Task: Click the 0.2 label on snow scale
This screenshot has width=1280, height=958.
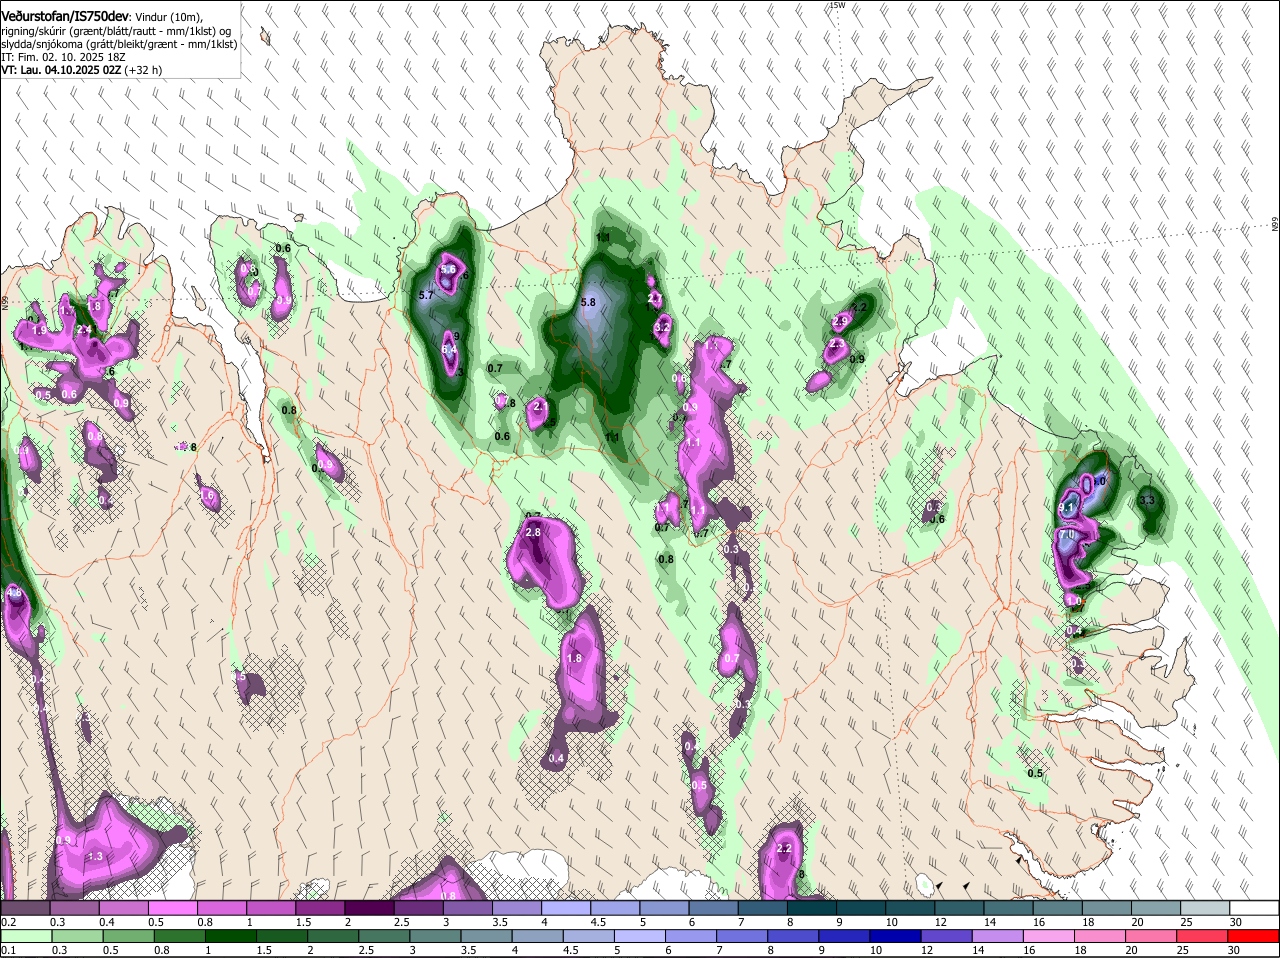Action: coord(8,922)
